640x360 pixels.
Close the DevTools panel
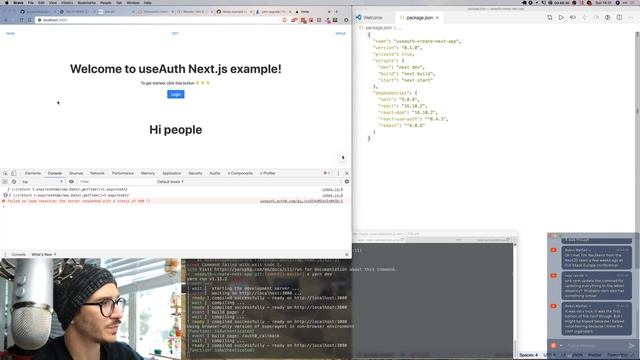[x=347, y=173]
